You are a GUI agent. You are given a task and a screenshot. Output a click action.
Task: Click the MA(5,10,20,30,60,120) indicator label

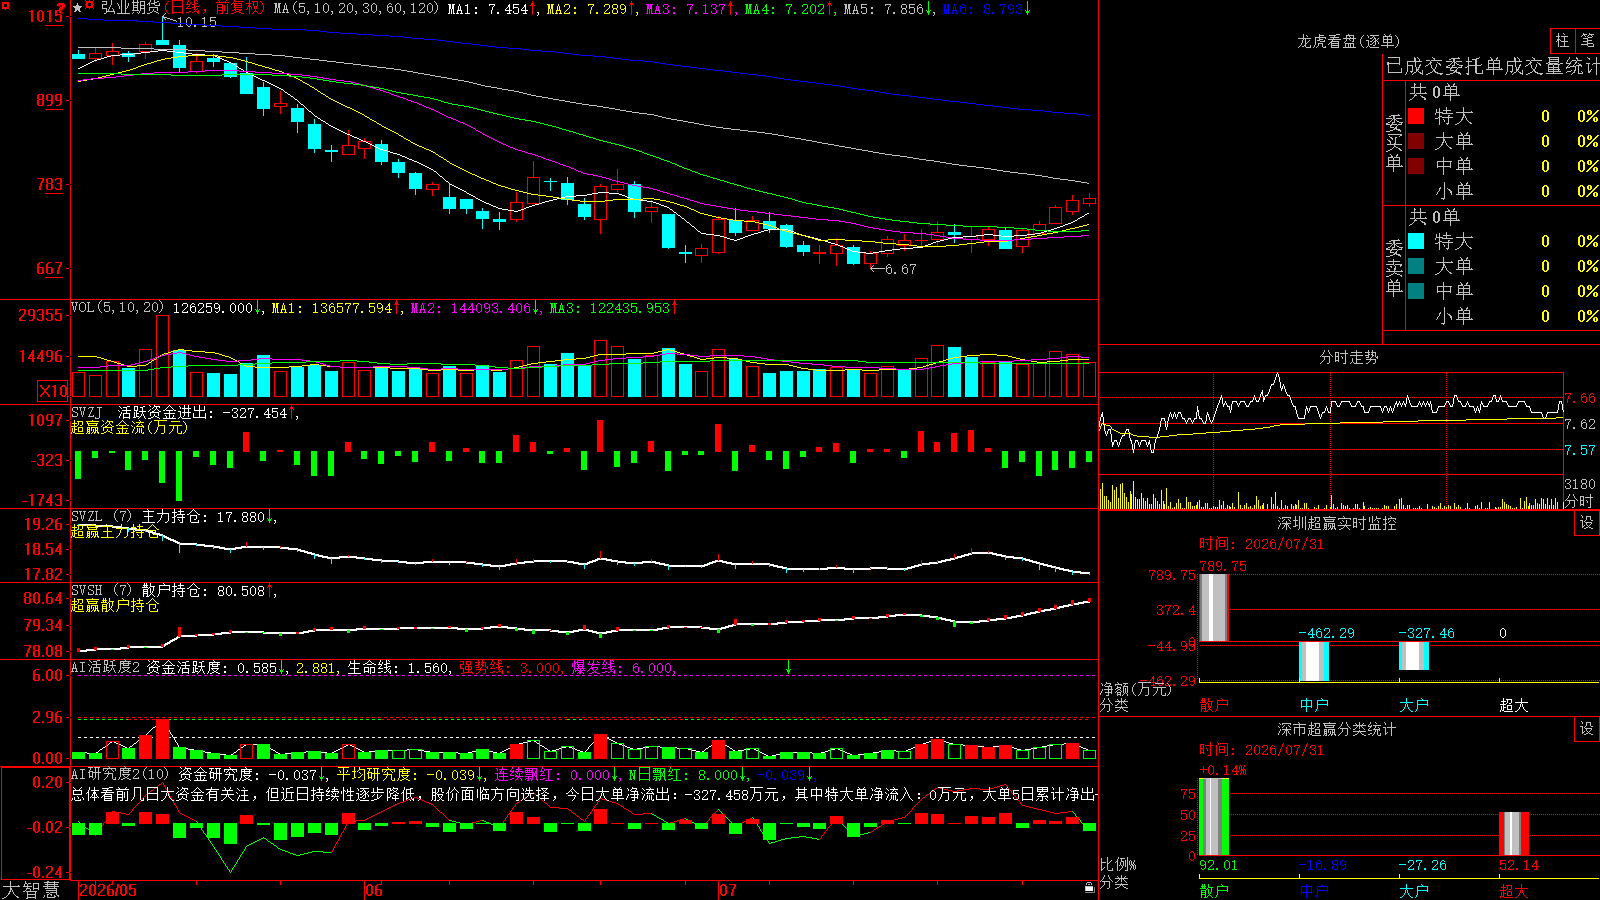356,8
